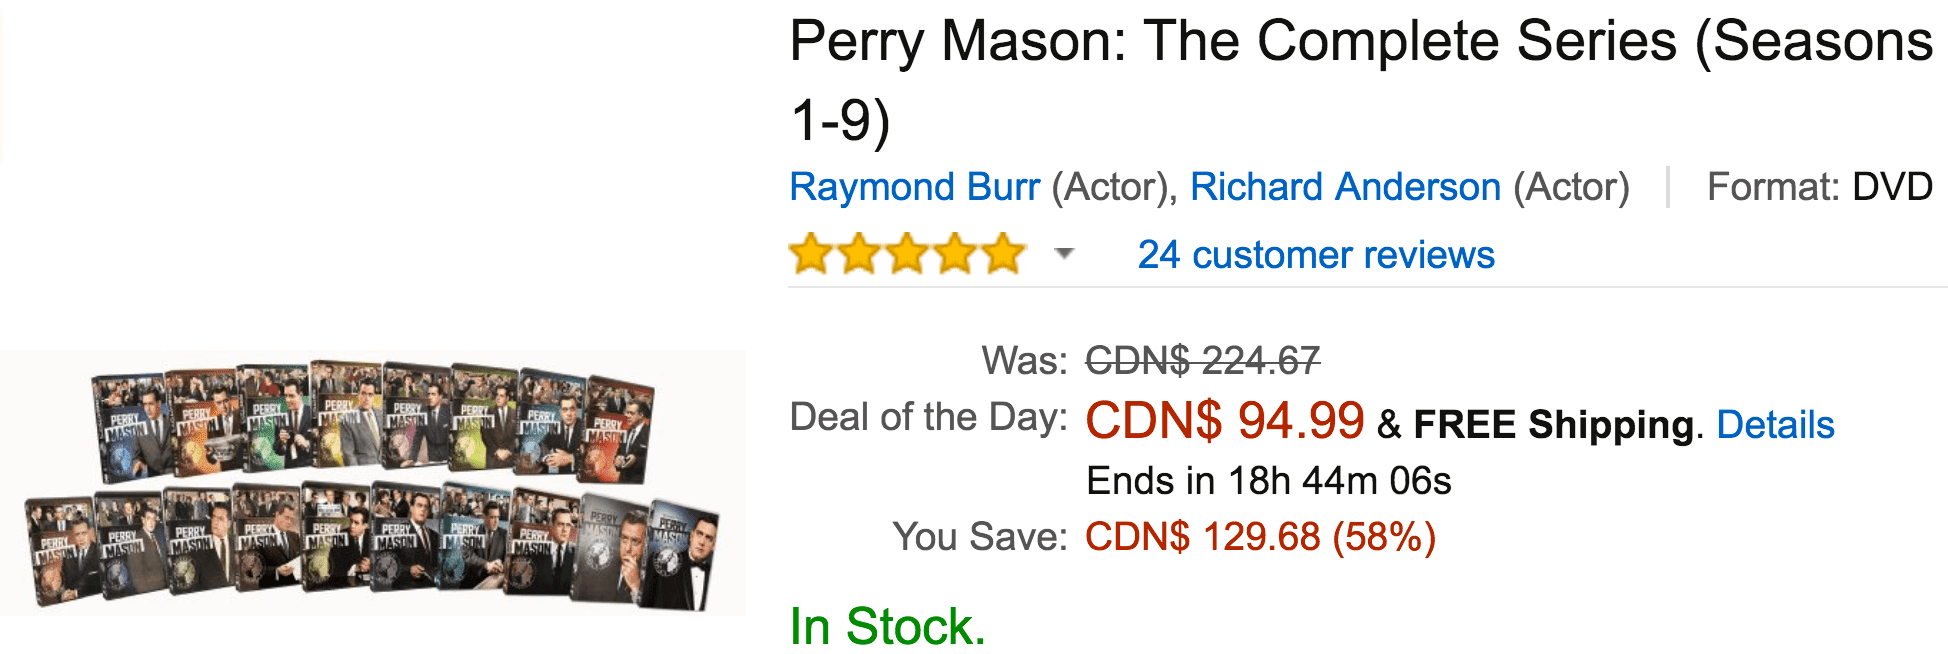Viewport: 1948px width, 654px height.
Task: Open the FREE Shipping Details link
Action: pos(1775,425)
